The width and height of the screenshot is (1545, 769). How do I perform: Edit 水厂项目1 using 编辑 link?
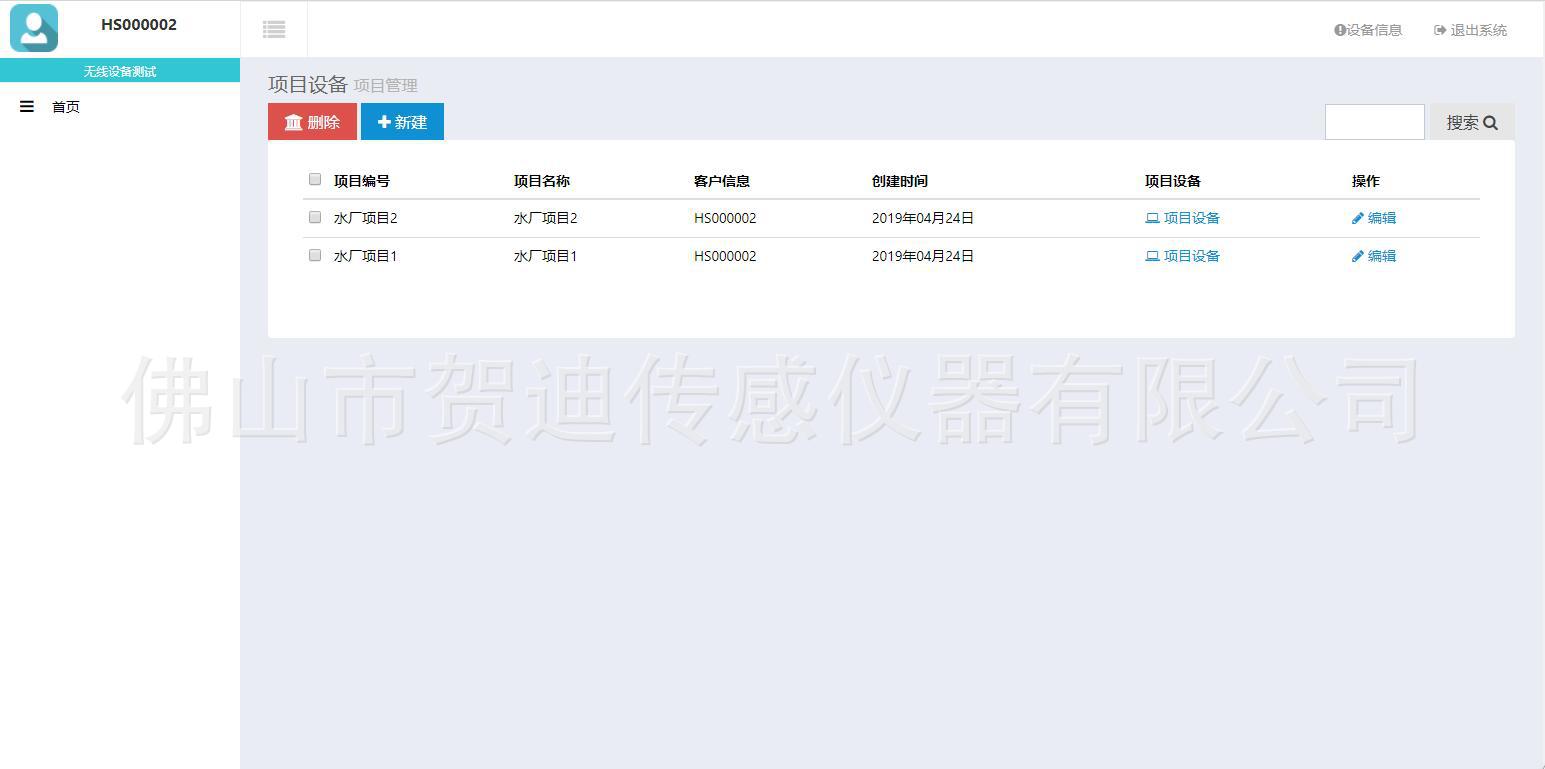click(x=1374, y=256)
